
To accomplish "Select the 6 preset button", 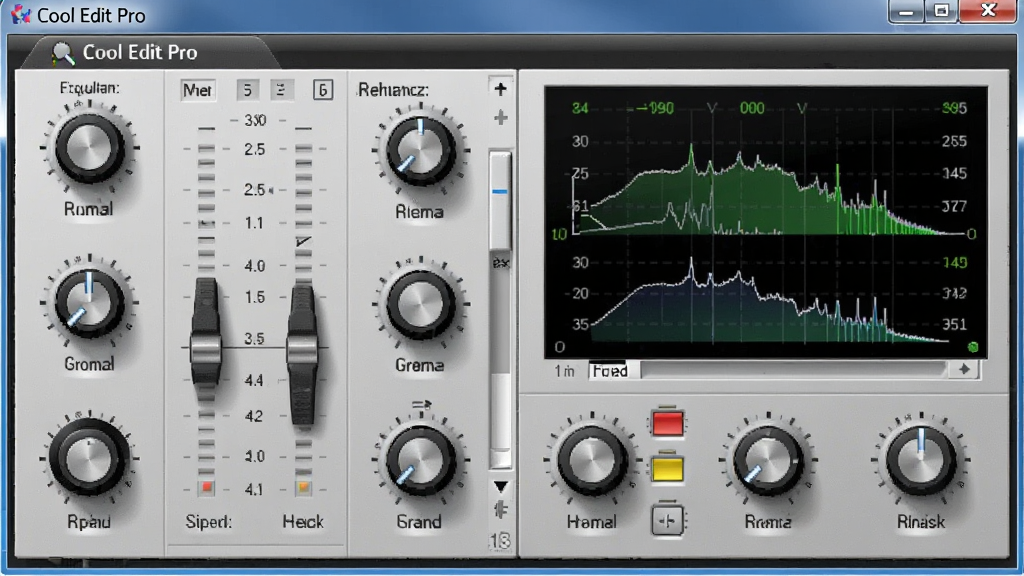I will pos(323,89).
